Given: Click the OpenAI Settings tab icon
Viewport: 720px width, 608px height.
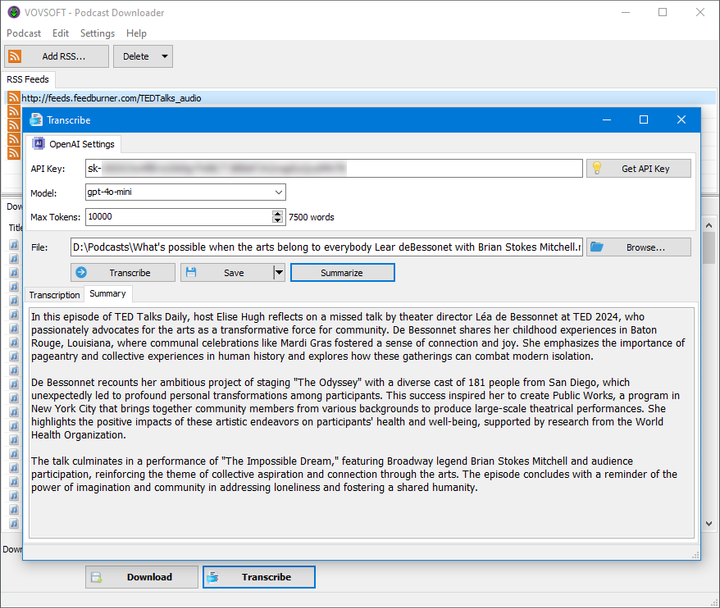Looking at the screenshot, I should tap(39, 144).
